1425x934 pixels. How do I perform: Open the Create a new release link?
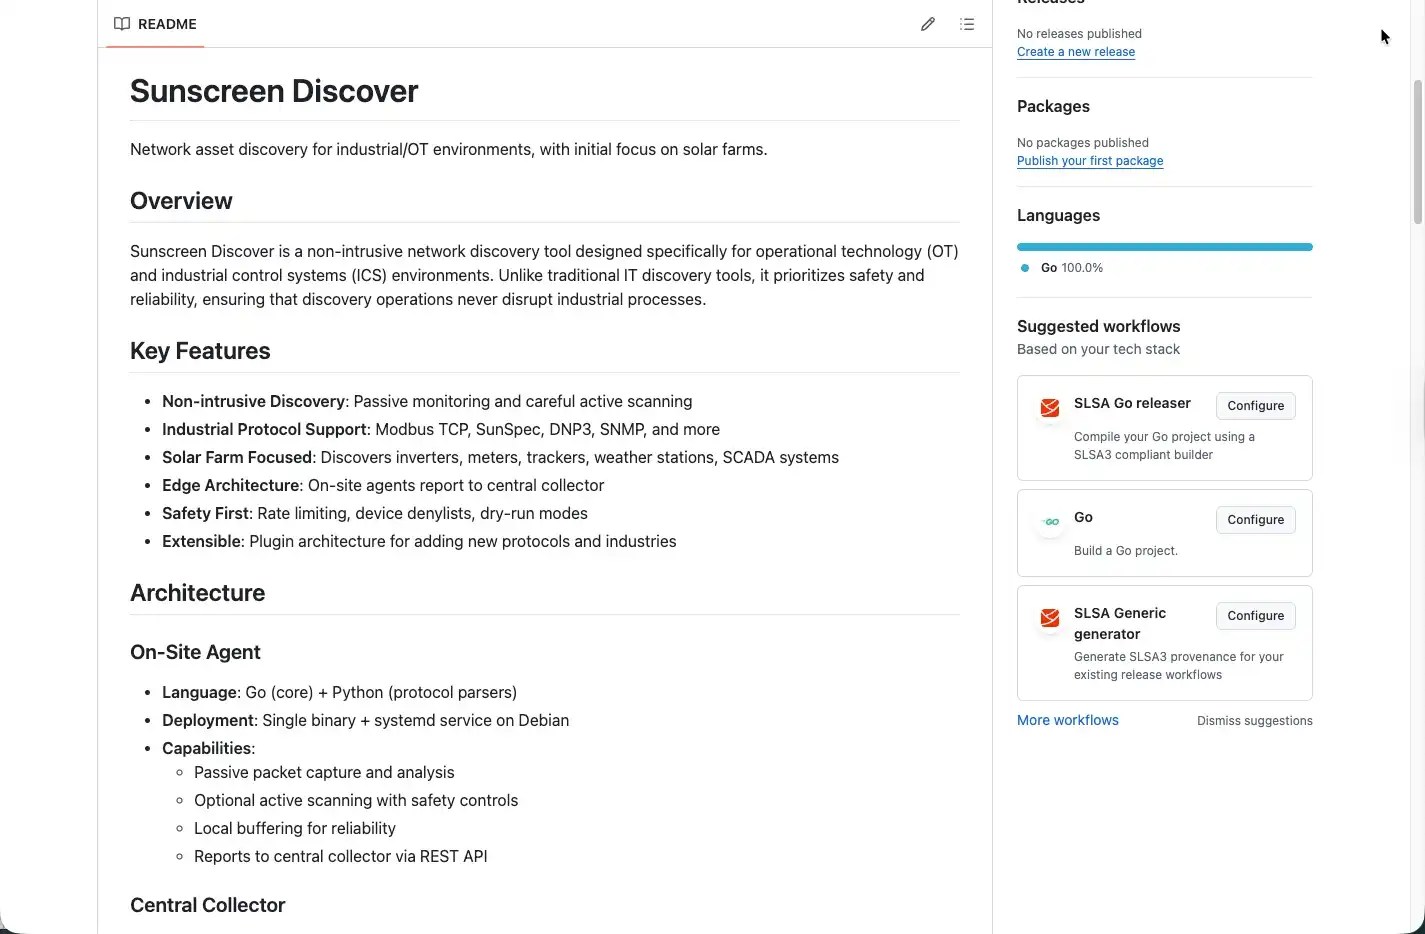click(1075, 52)
